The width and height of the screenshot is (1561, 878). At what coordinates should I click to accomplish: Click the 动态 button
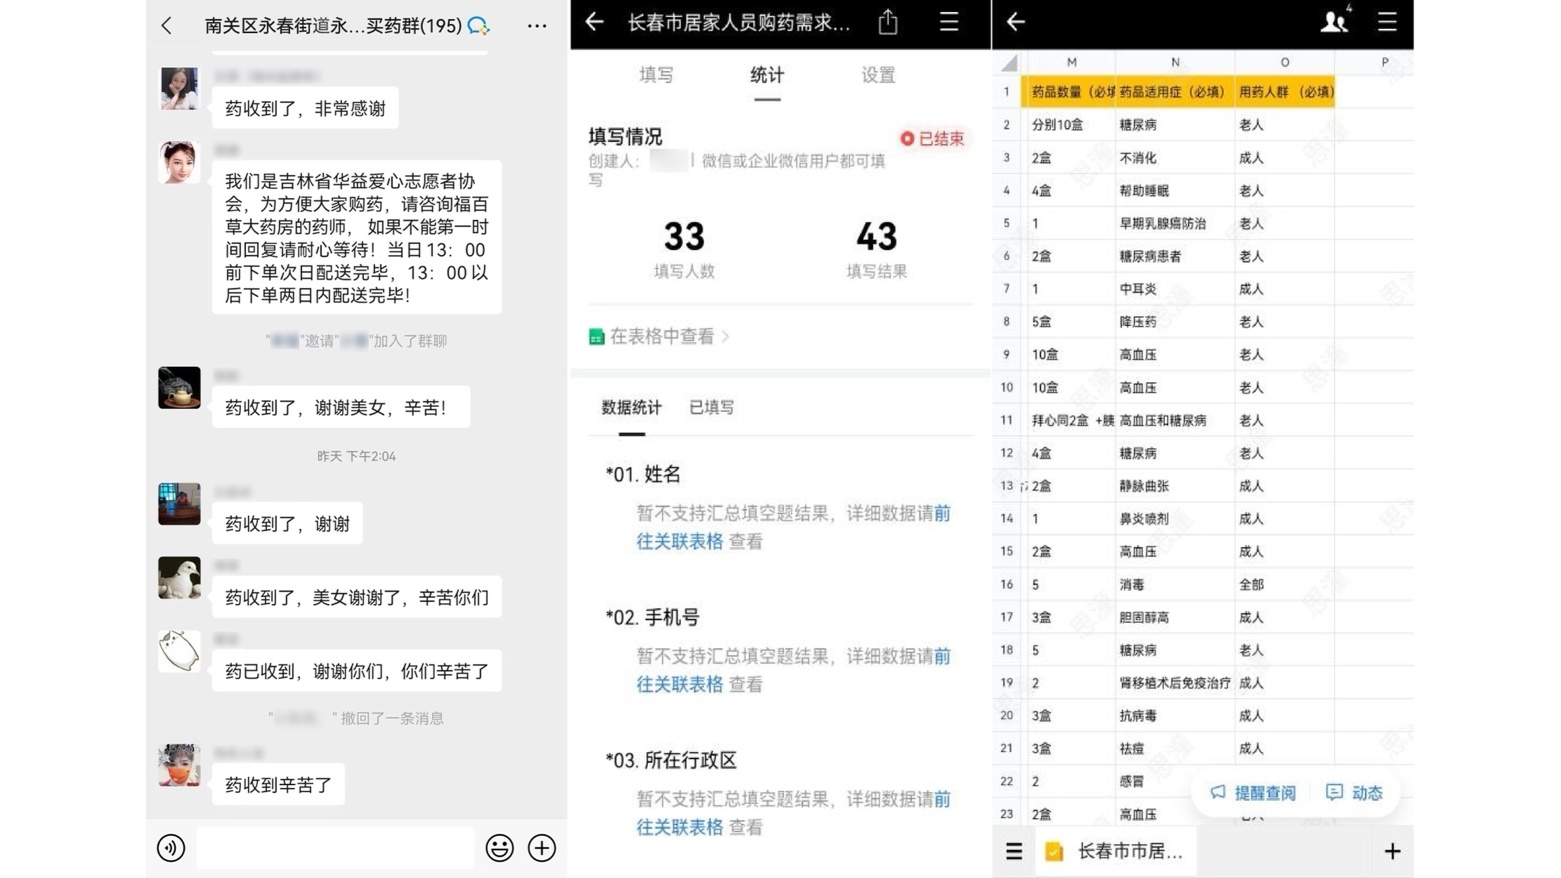pyautogui.click(x=1355, y=793)
